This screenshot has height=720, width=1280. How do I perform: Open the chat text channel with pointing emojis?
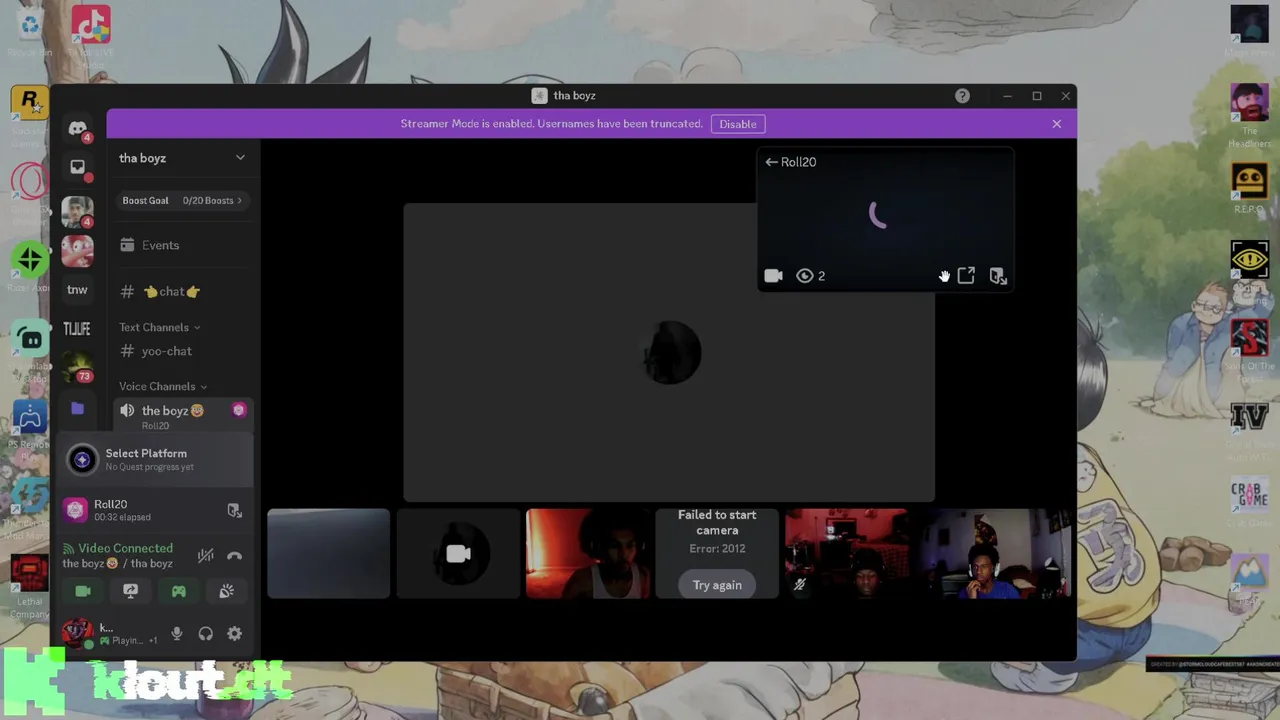182,291
